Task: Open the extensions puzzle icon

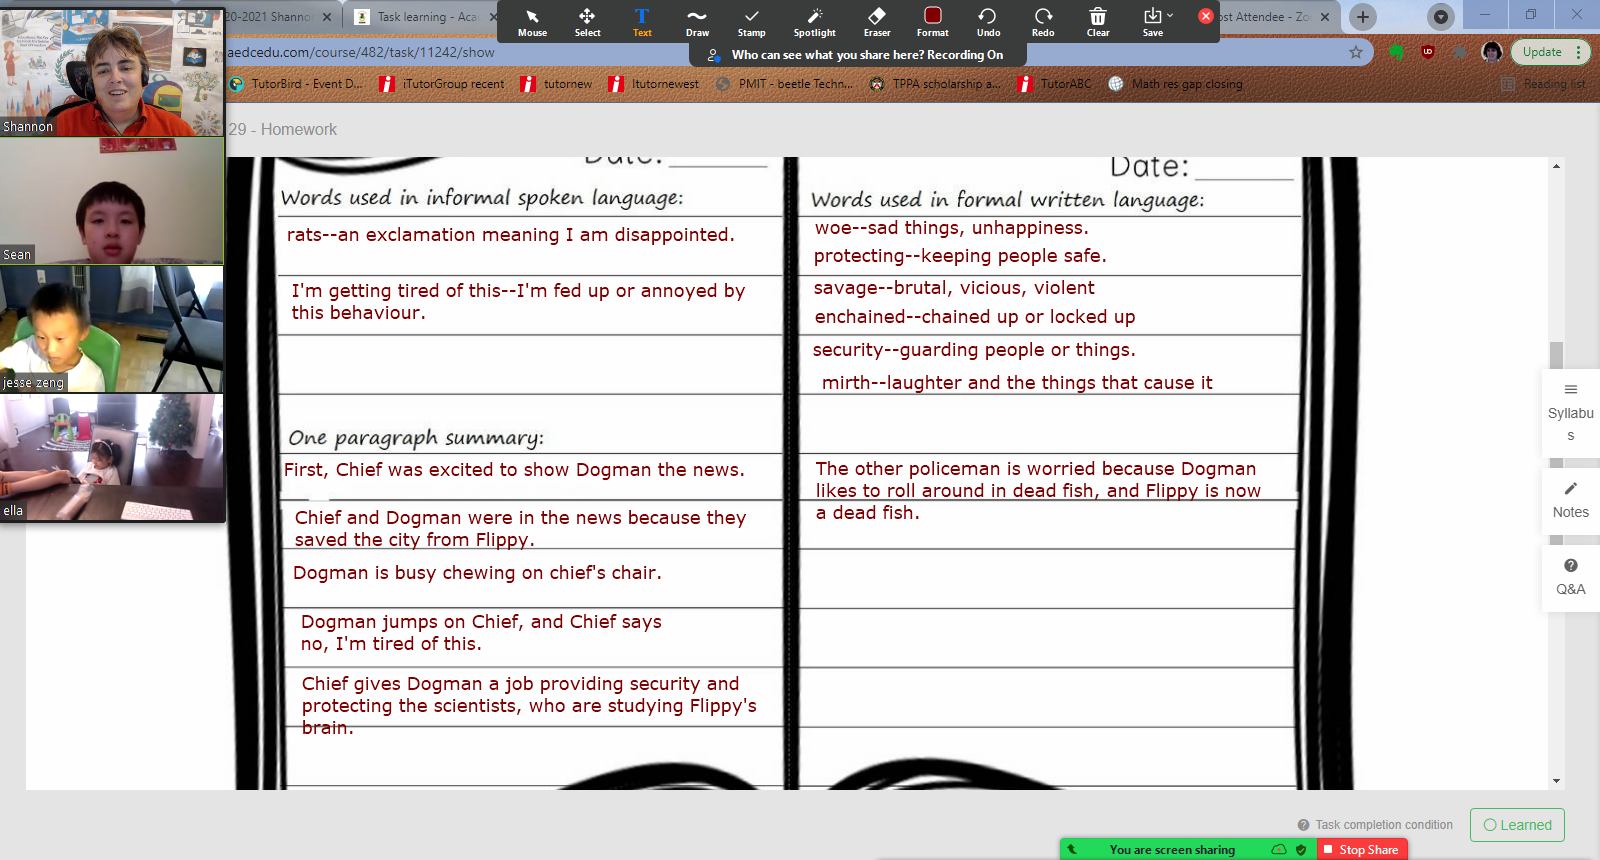Action: [1460, 52]
